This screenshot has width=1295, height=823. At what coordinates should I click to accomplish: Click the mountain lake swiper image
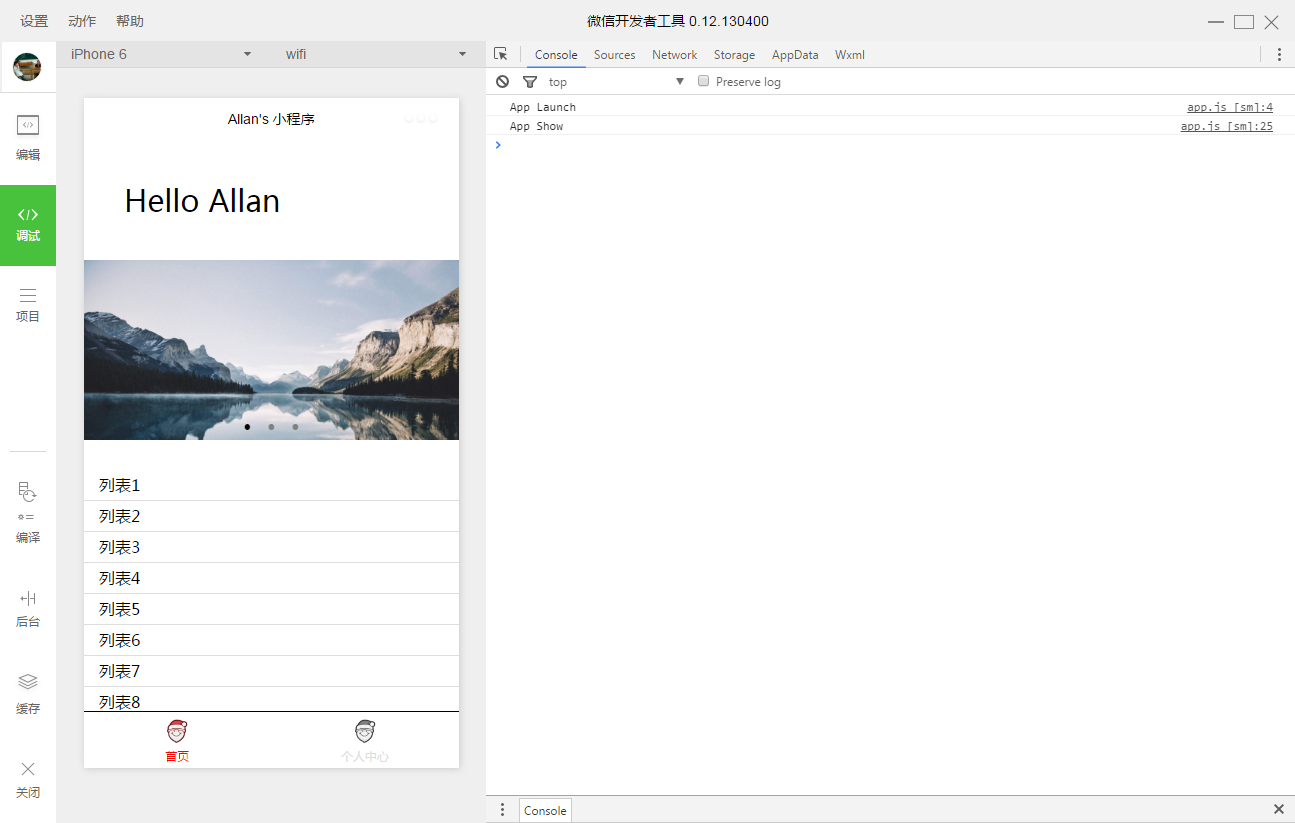tap(271, 350)
